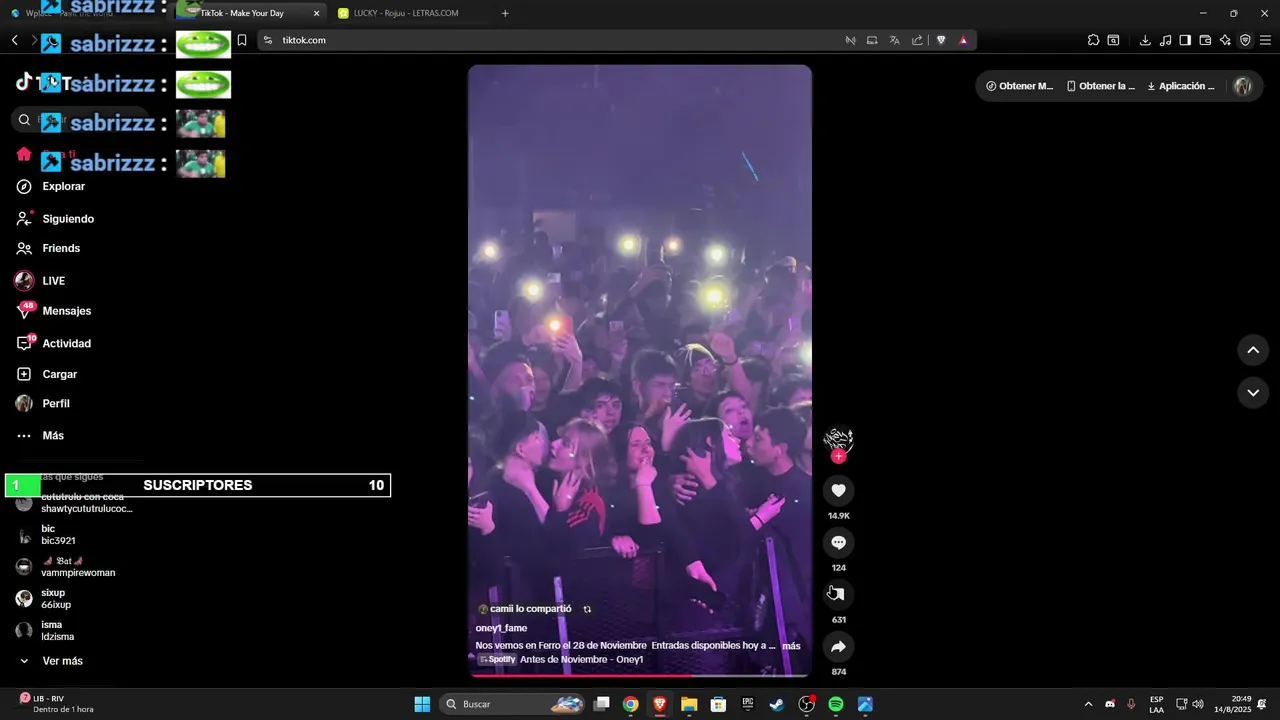
Task: Open the Brave Rewards triangle icon
Action: 963,40
